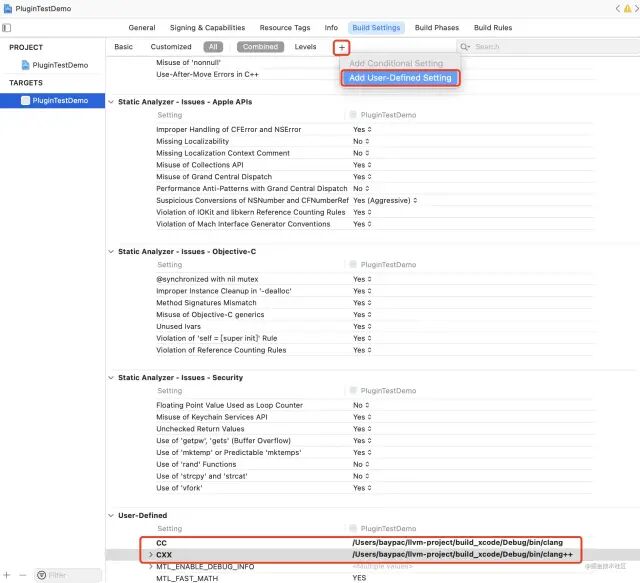Screen dimensions: 640x583
Task: Select the MTL_FAST_MATH setting
Action: 187,579
